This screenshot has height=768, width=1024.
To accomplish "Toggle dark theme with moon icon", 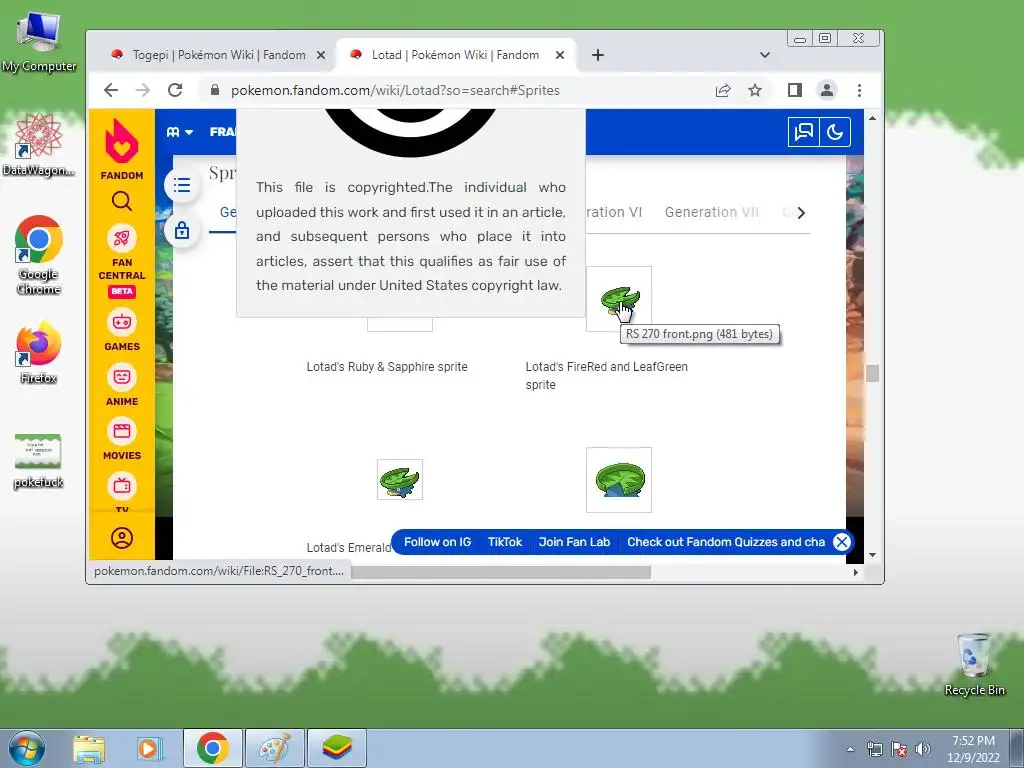I will (835, 133).
